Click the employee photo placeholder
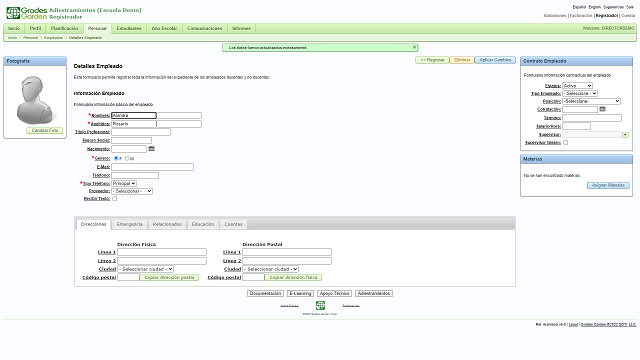 pyautogui.click(x=35, y=100)
